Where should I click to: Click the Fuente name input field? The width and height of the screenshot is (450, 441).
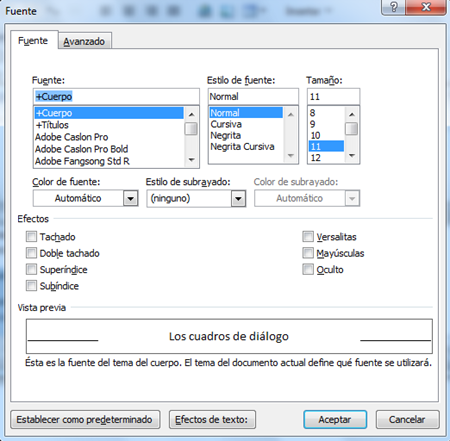[x=116, y=97]
